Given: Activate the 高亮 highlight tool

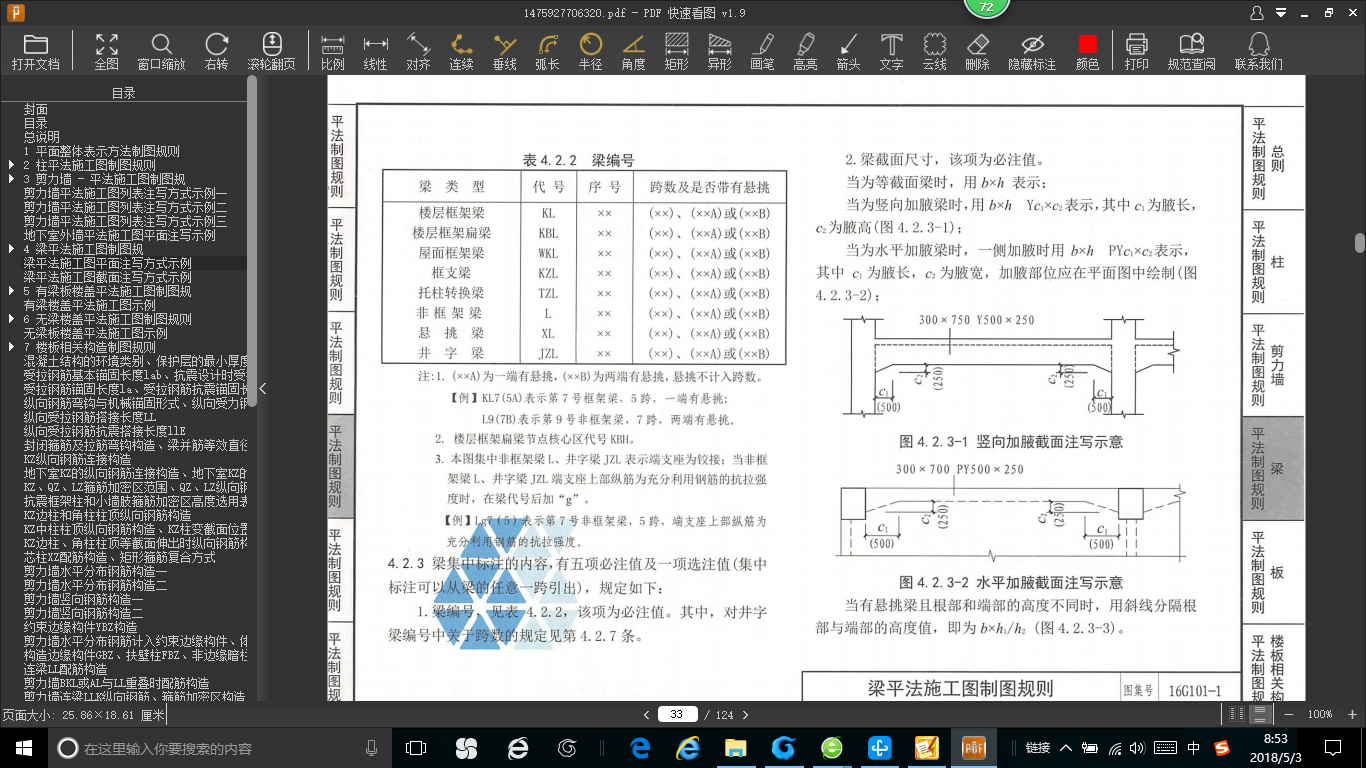Looking at the screenshot, I should tap(805, 46).
